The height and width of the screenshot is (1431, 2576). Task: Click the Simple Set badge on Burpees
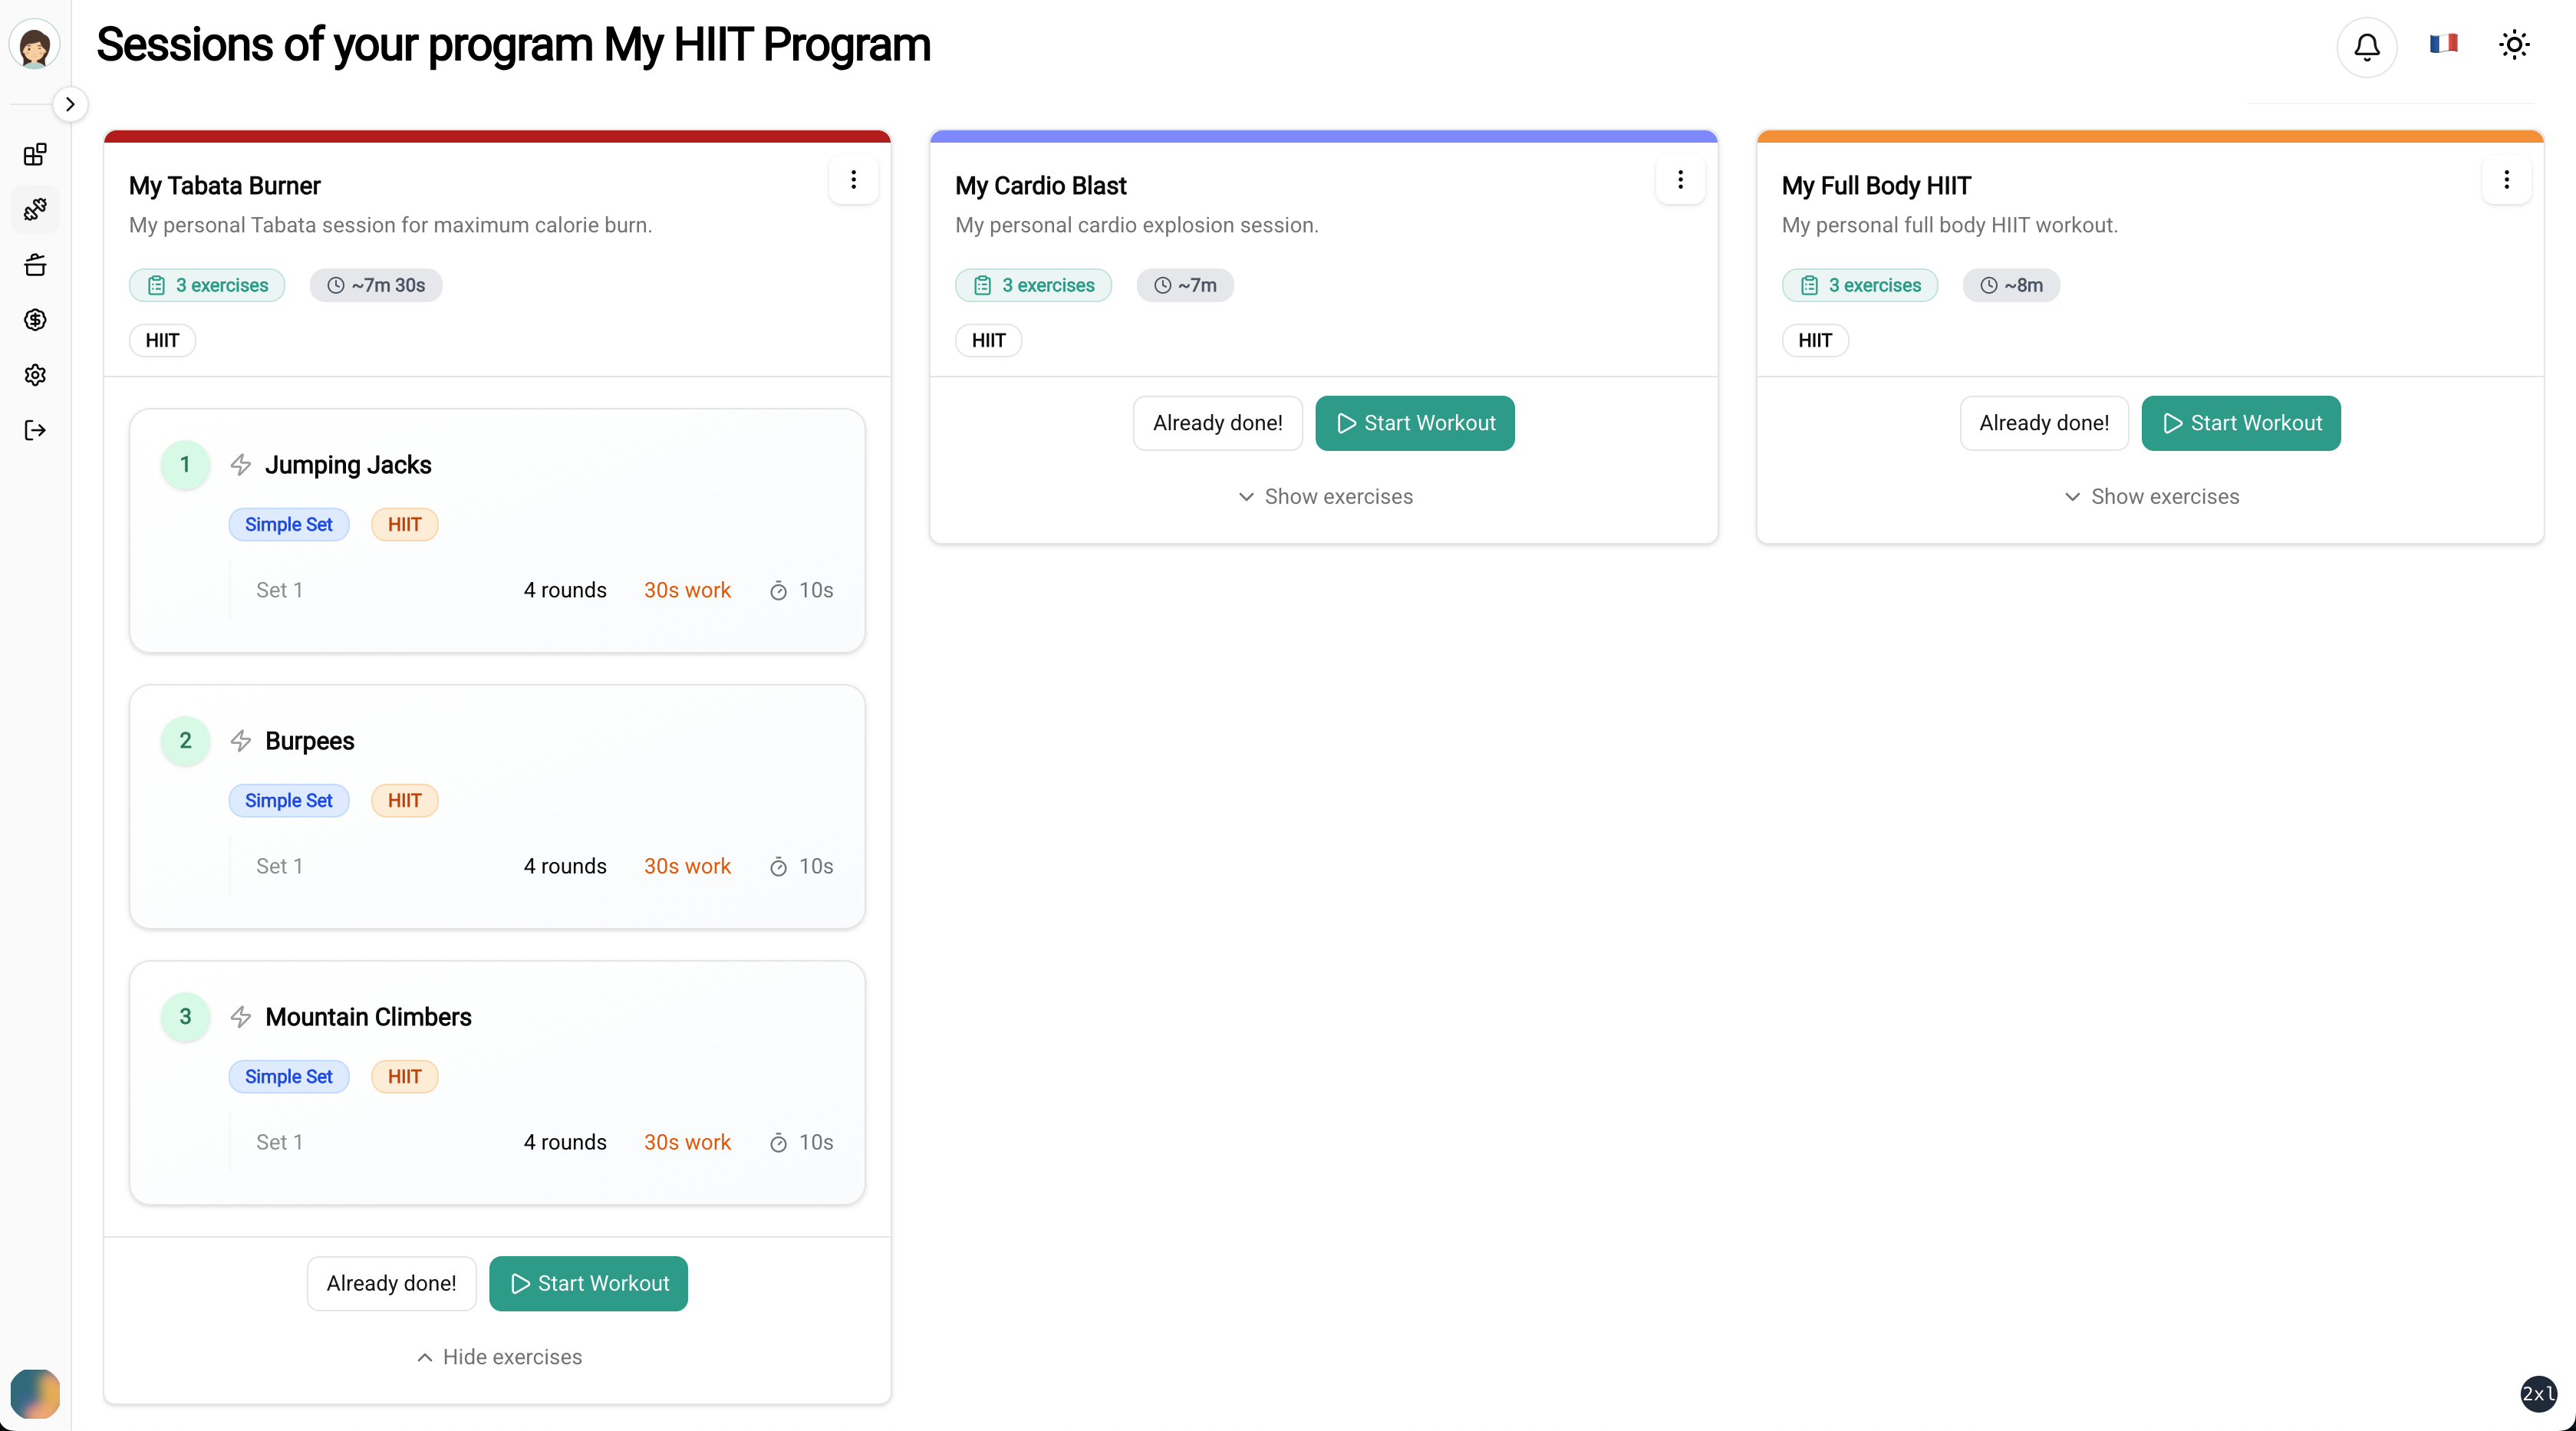coord(289,800)
